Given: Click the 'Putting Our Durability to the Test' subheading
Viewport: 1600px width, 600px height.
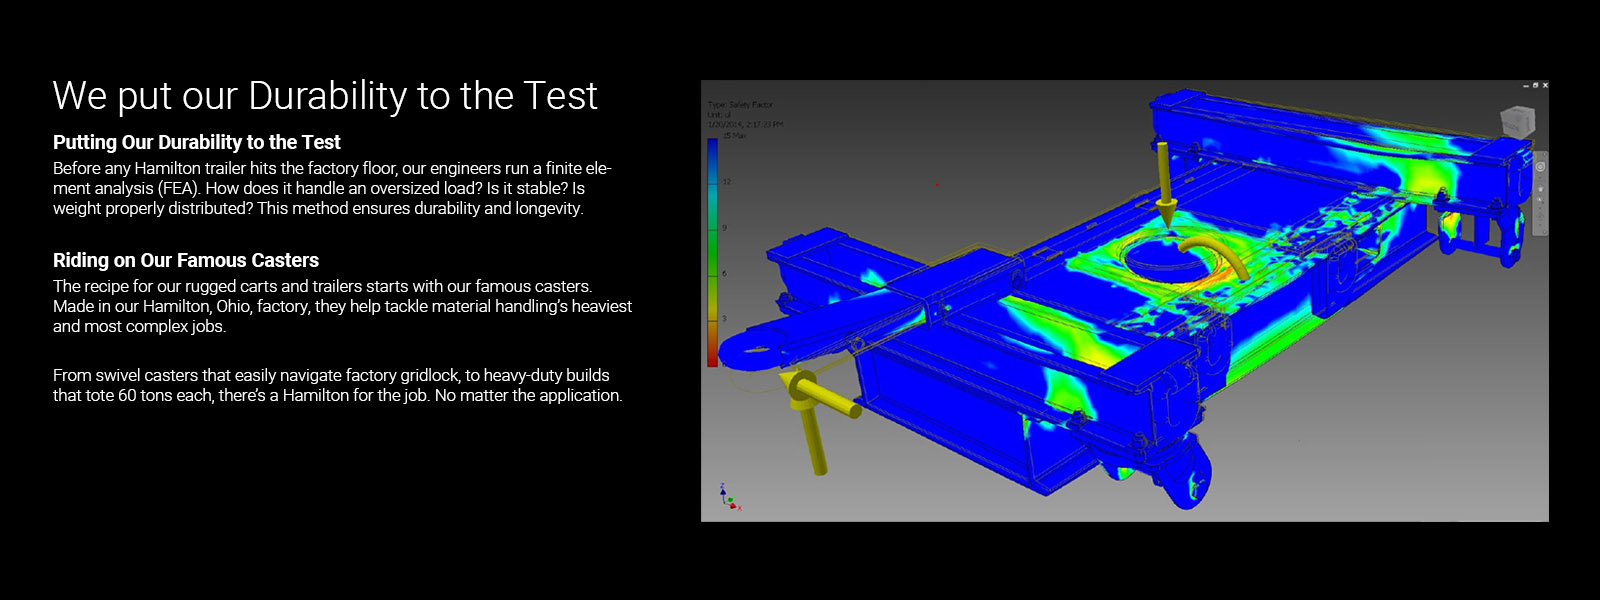Looking at the screenshot, I should 197,142.
